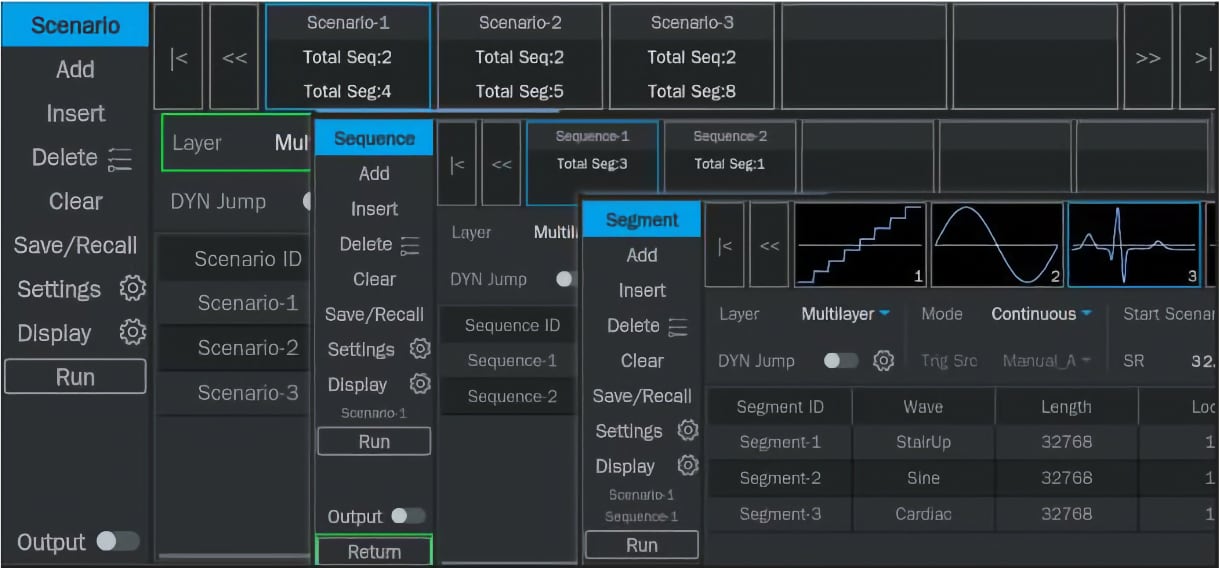The width and height of the screenshot is (1220, 568).
Task: Choose Clear in Scenario menu
Action: point(75,201)
